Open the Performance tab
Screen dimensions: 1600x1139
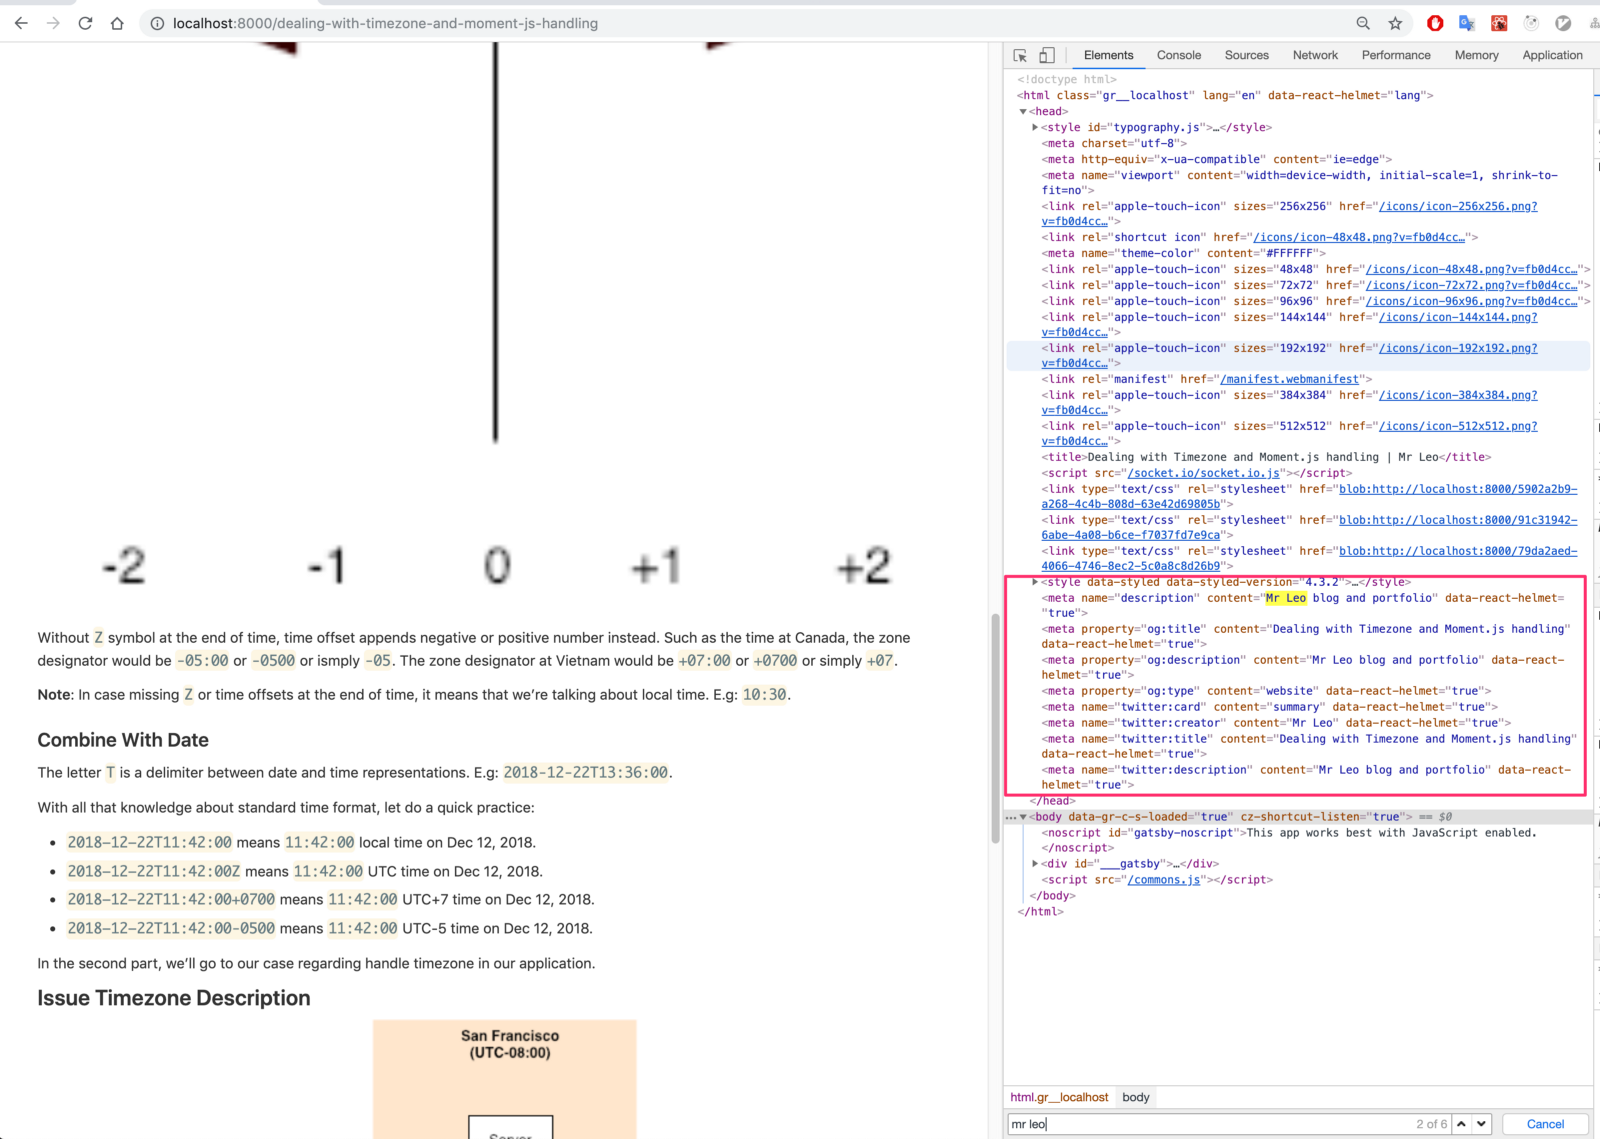(x=1396, y=56)
